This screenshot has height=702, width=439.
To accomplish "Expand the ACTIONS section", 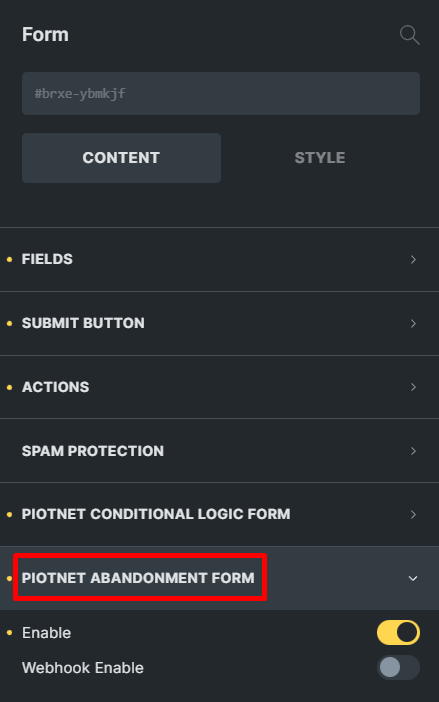I will click(x=219, y=387).
